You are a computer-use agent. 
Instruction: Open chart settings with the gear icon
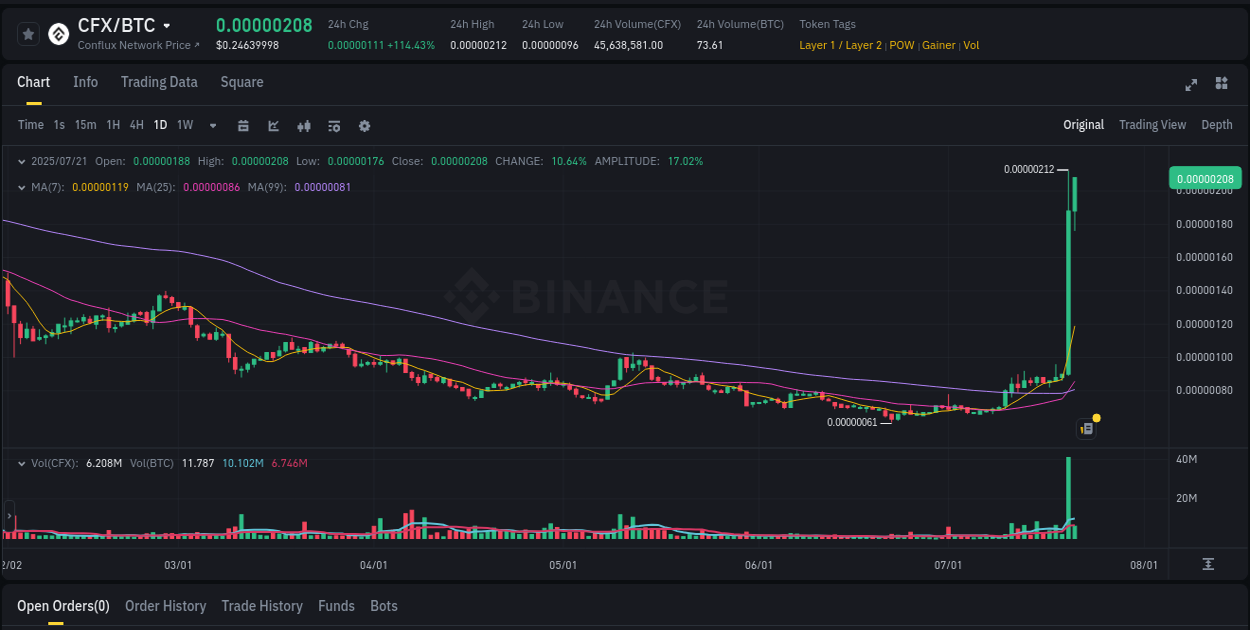pyautogui.click(x=364, y=126)
